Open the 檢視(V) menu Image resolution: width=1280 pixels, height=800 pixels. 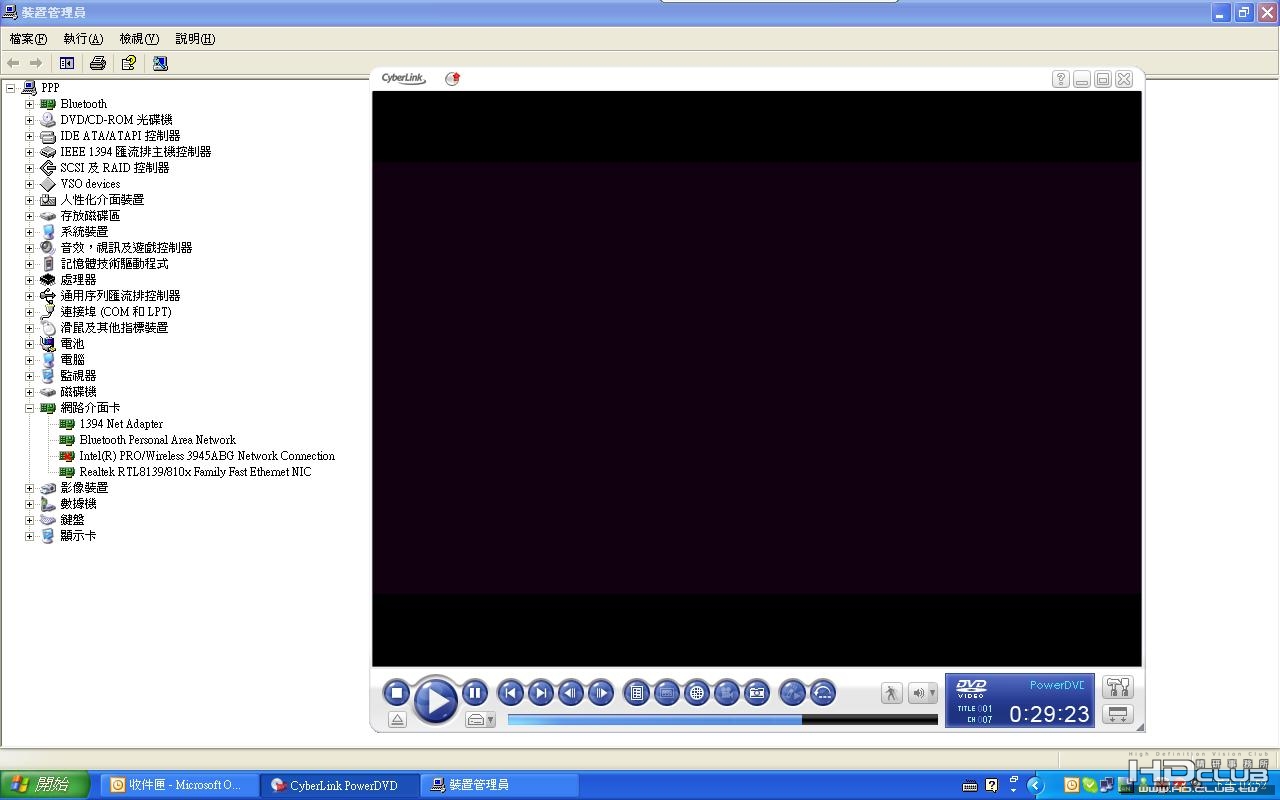139,39
